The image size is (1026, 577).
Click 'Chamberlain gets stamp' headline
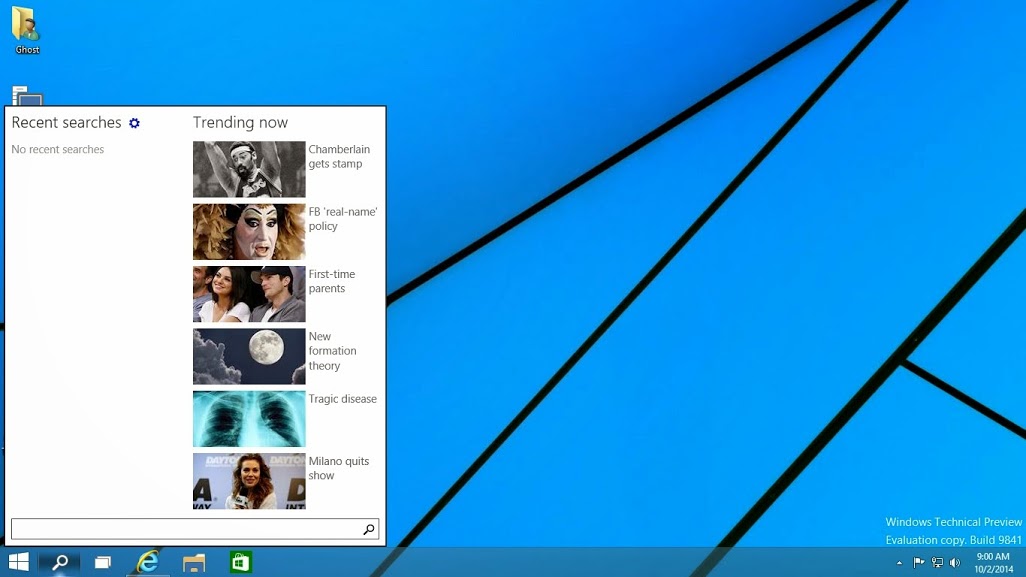pos(339,156)
